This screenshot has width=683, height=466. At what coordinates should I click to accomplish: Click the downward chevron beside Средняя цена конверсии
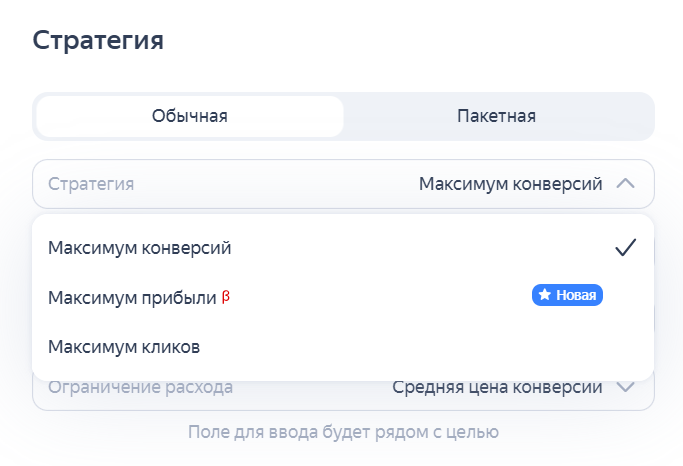point(626,387)
